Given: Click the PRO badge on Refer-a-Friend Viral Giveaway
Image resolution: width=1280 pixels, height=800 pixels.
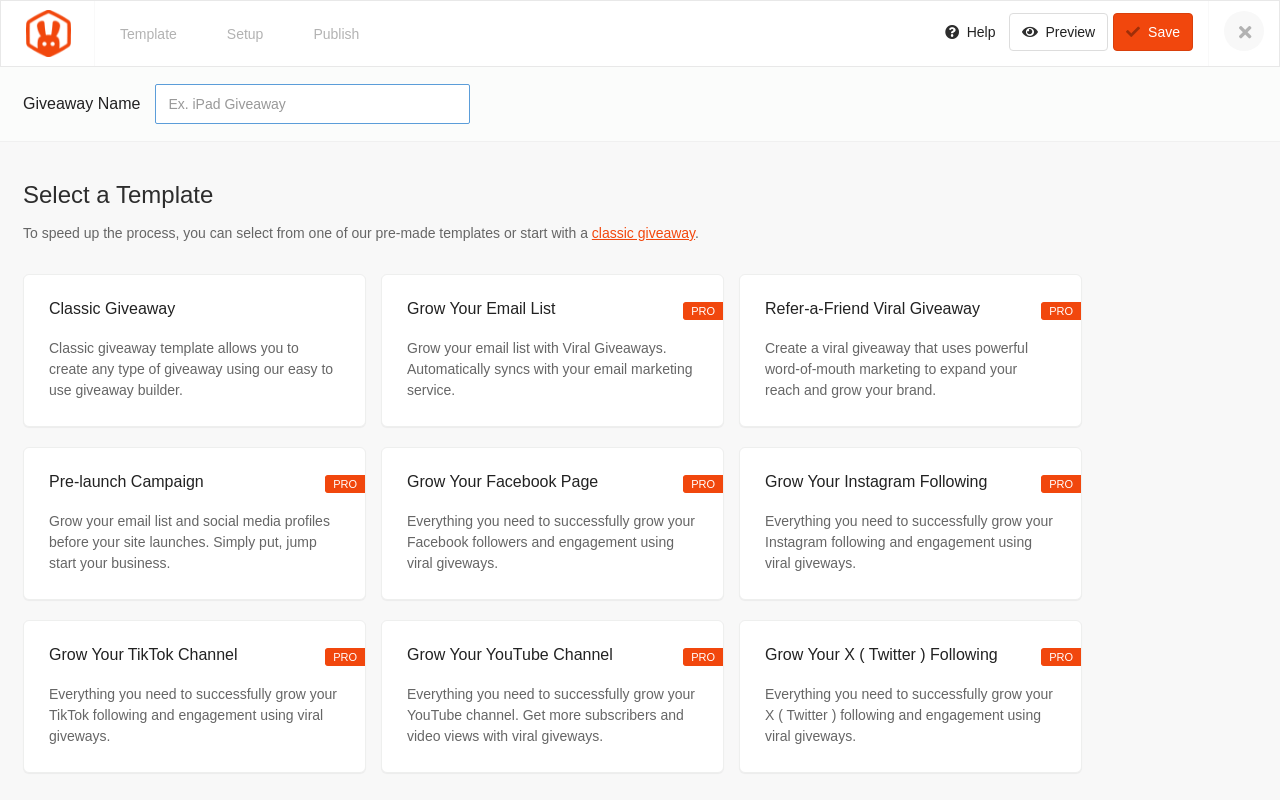Looking at the screenshot, I should click(1061, 311).
